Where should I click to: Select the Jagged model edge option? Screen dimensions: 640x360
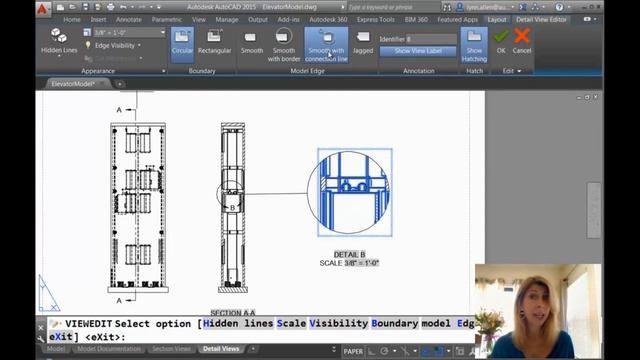pos(363,42)
